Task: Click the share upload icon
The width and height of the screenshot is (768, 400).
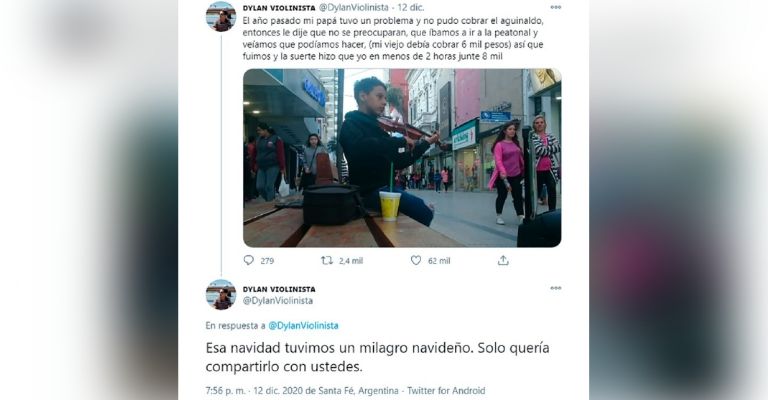Action: click(503, 260)
